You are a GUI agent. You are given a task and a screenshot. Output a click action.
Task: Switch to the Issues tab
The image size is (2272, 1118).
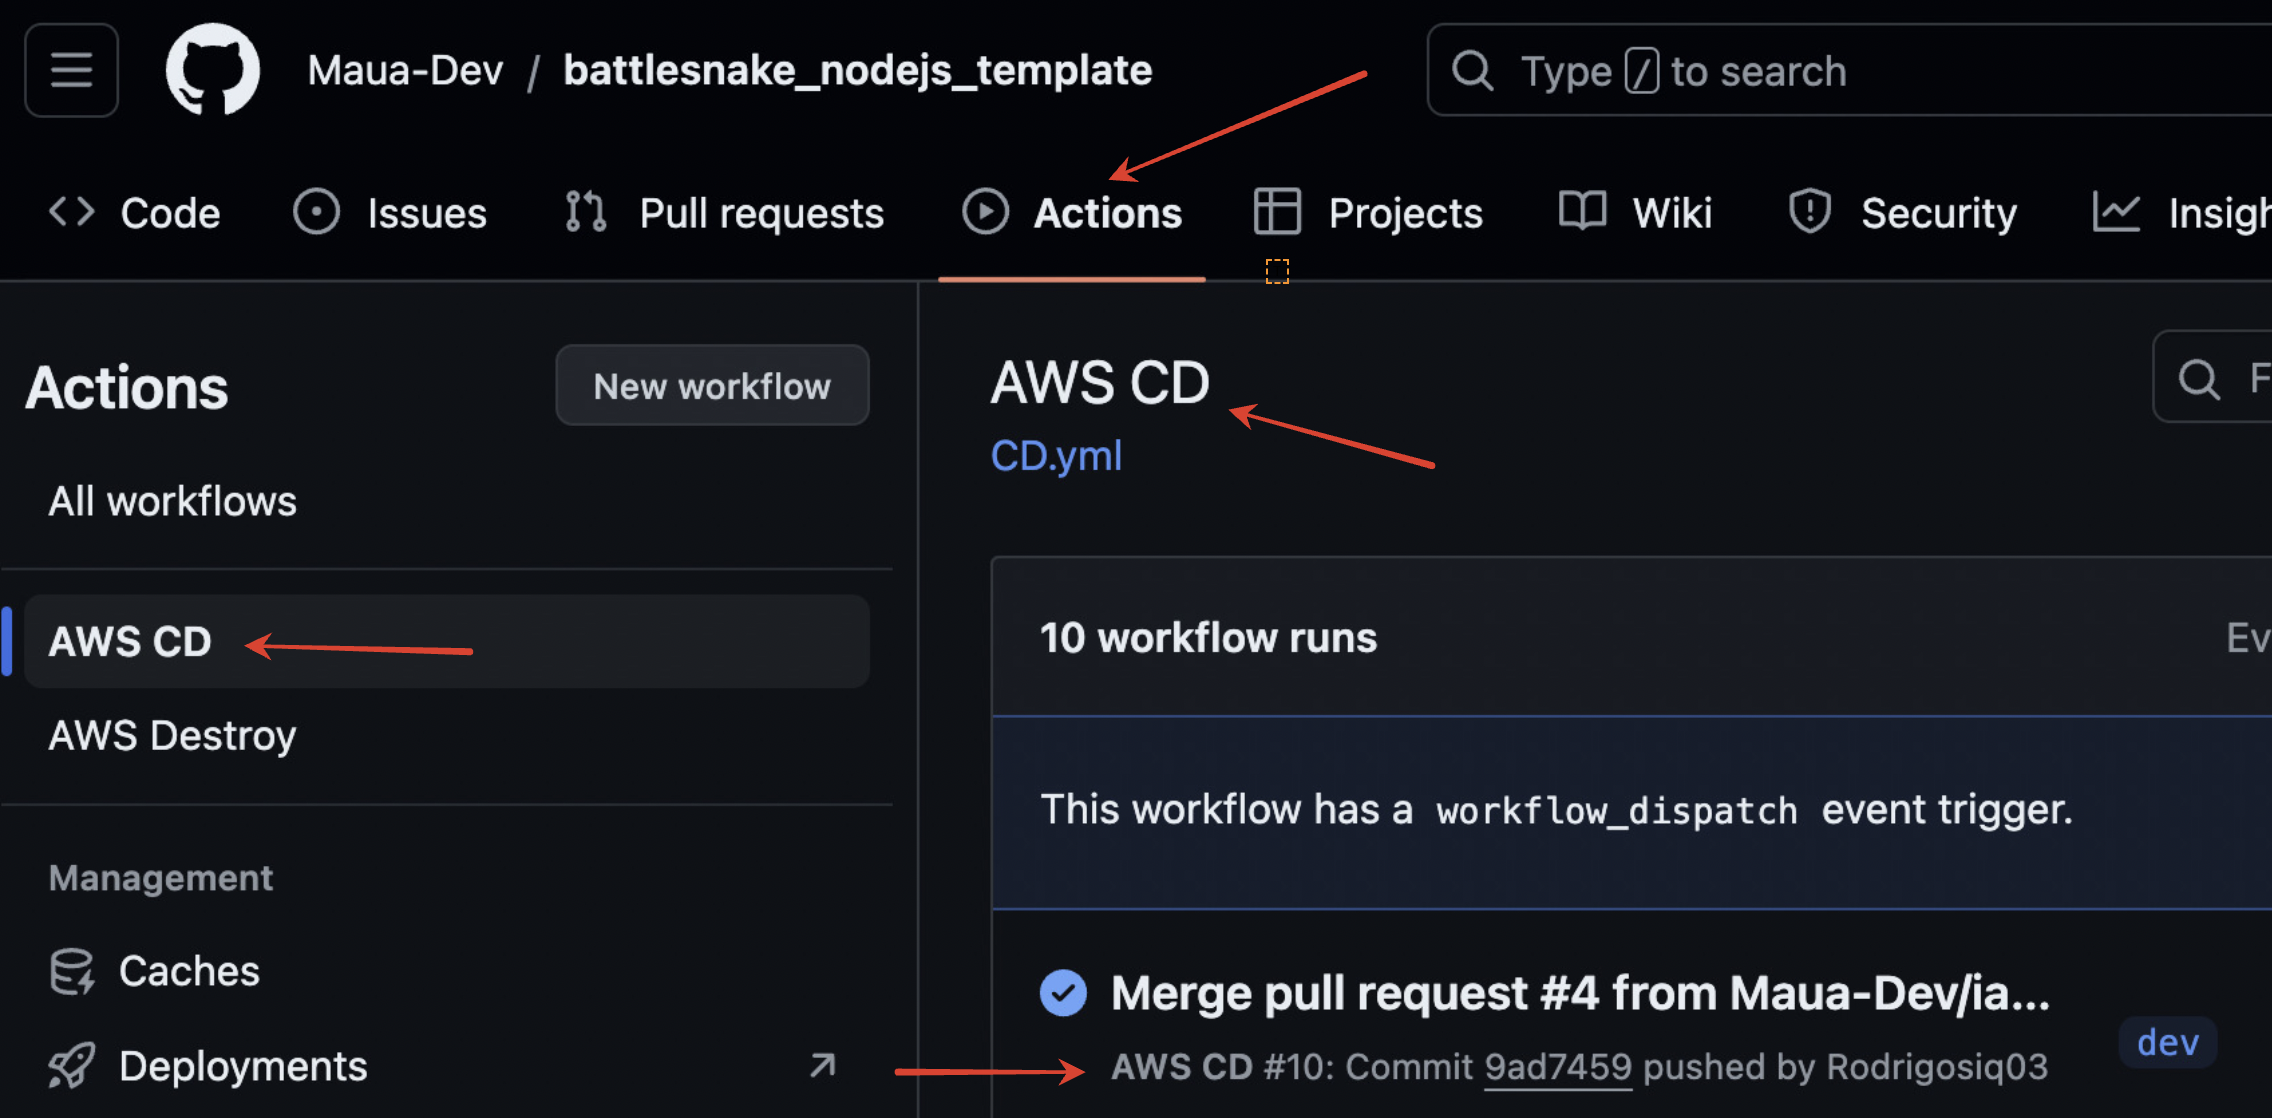pyautogui.click(x=390, y=213)
